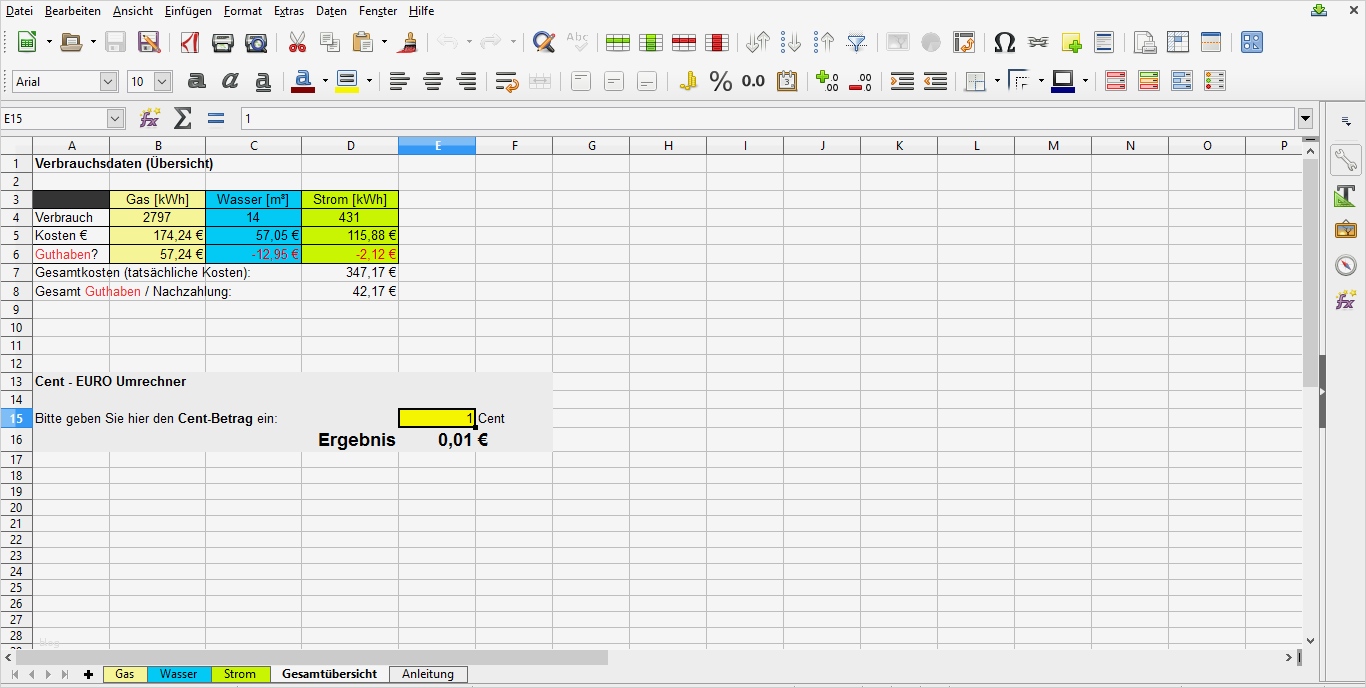Apply dark red font color

303,81
